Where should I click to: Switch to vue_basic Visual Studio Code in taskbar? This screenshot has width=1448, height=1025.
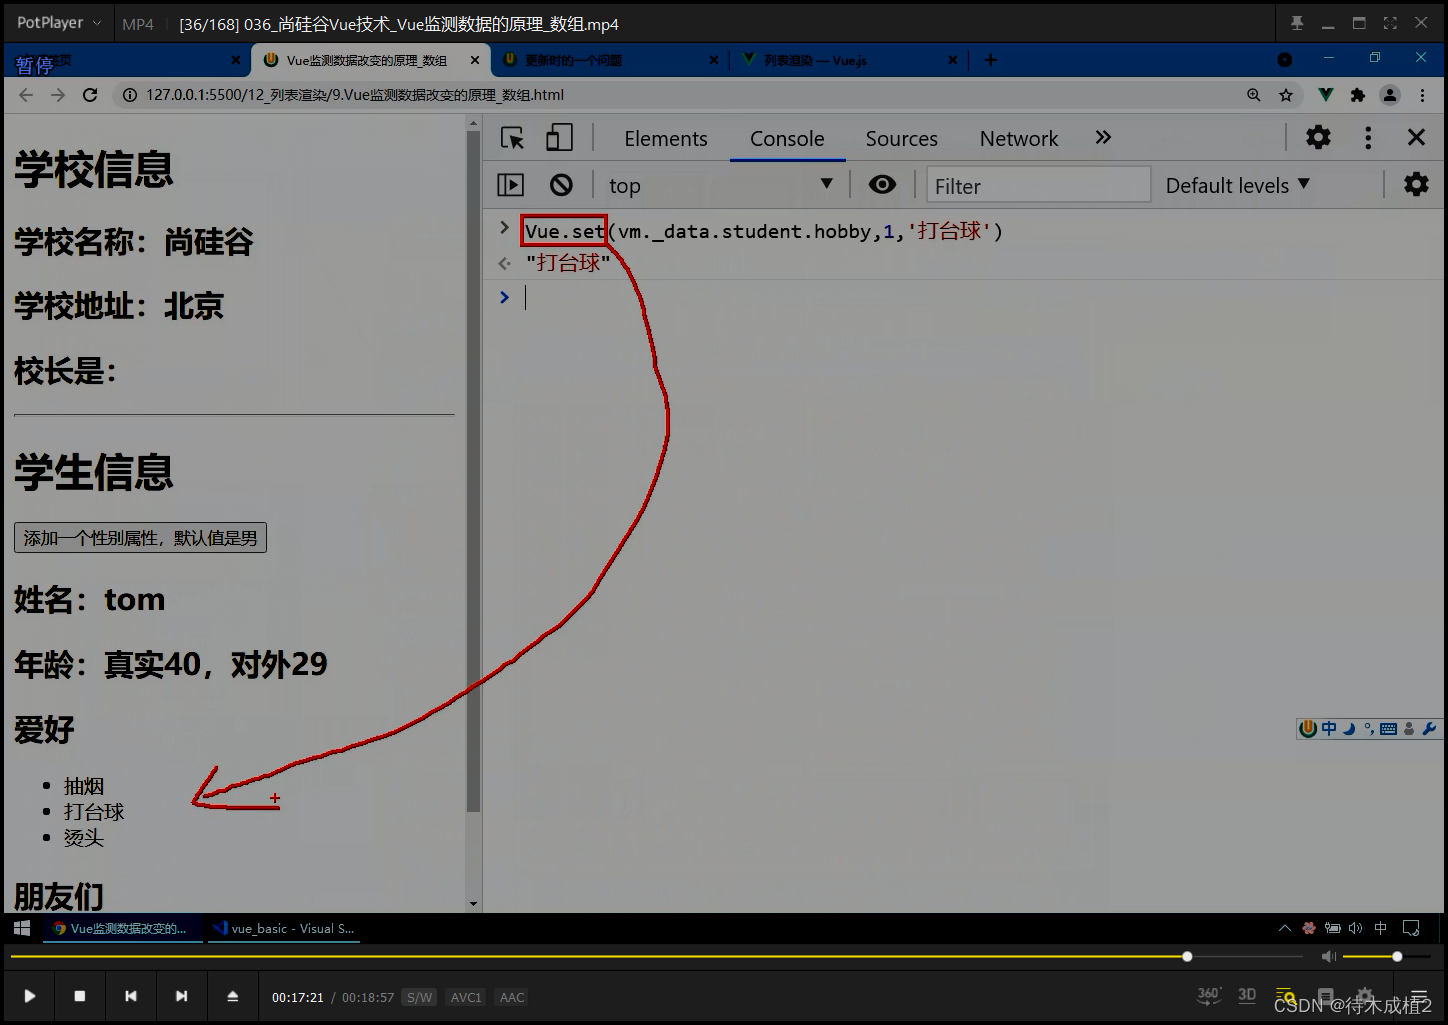(x=286, y=928)
